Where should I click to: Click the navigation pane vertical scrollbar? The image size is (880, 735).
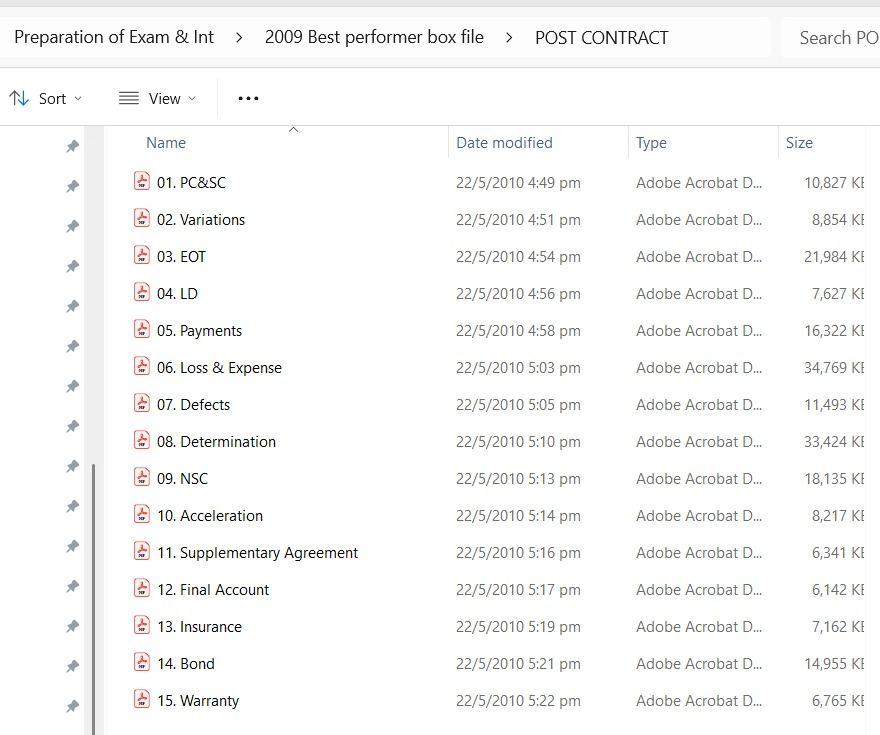click(93, 599)
